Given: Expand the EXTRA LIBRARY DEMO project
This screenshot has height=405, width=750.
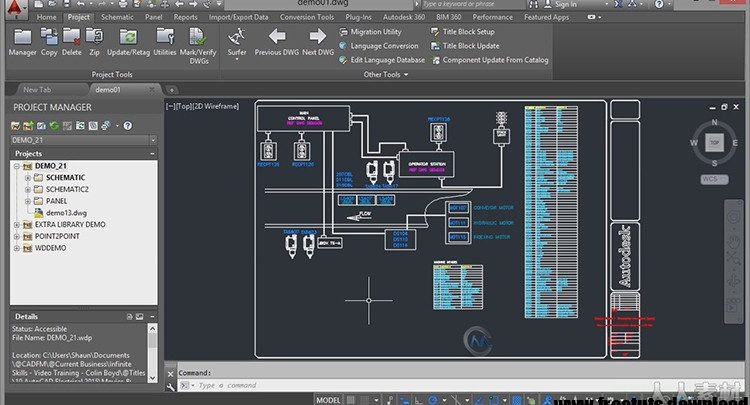Looking at the screenshot, I should coord(17,225).
